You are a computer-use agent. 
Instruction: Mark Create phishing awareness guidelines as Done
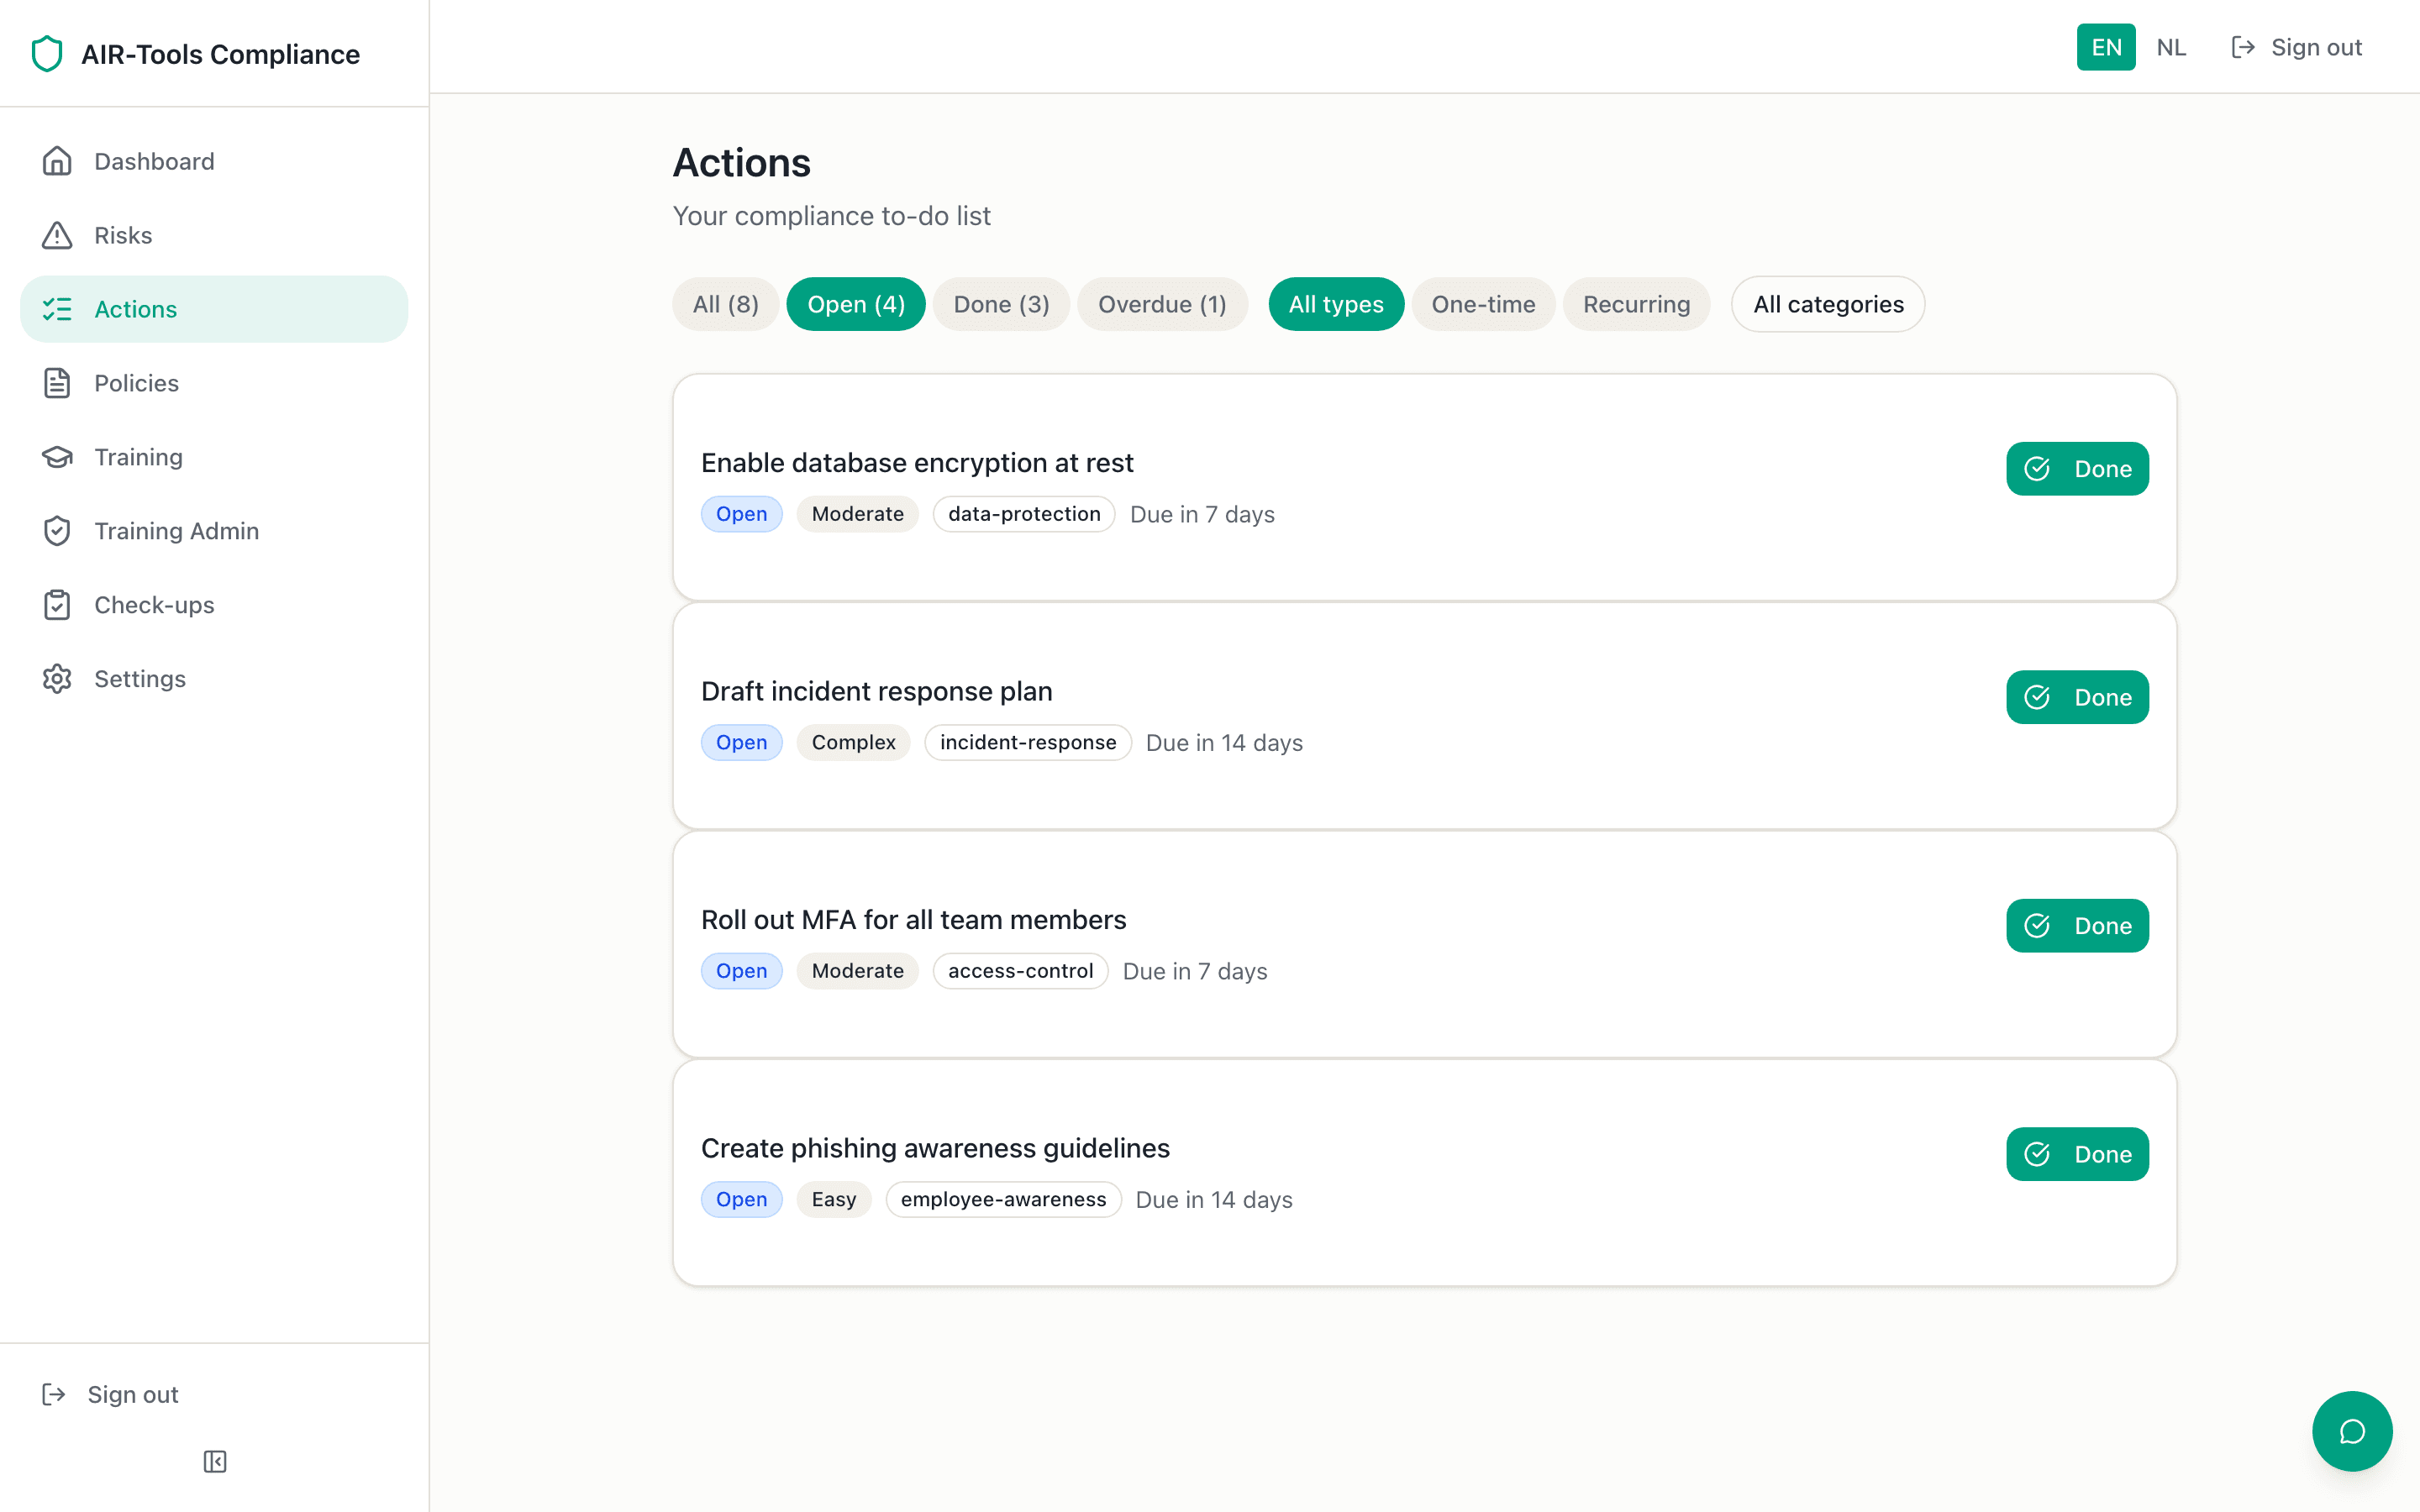click(x=2077, y=1154)
